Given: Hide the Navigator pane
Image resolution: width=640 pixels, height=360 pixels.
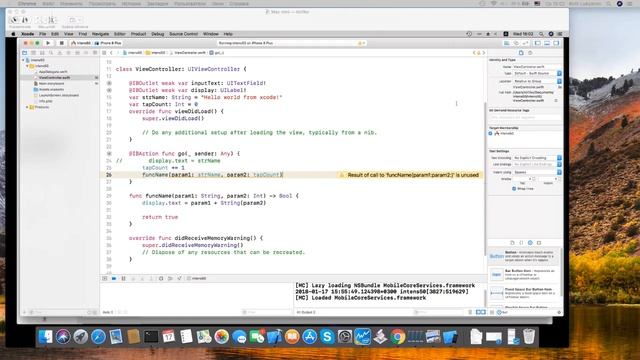Looking at the screenshot, I should (538, 43).
